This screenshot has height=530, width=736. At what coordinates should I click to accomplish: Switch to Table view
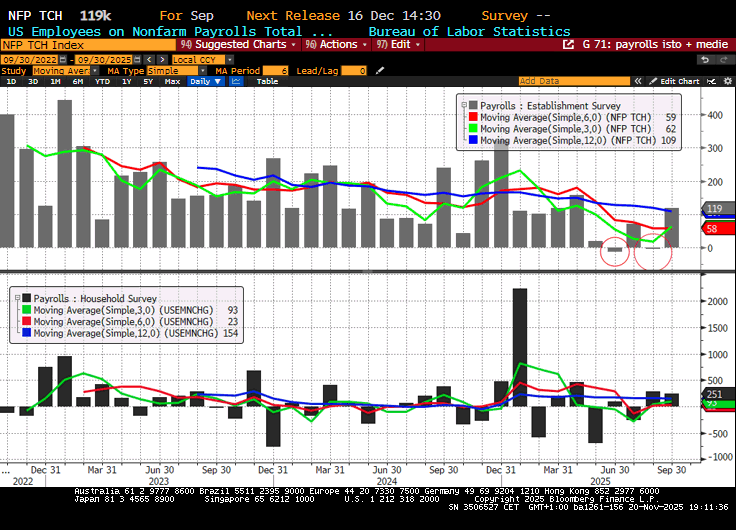click(267, 81)
